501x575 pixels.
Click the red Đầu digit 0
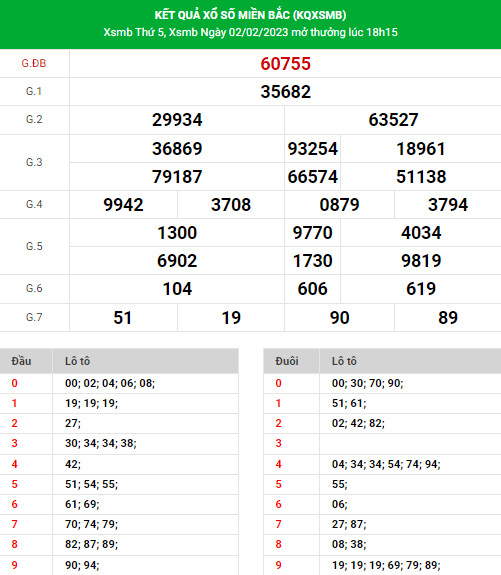[14, 383]
